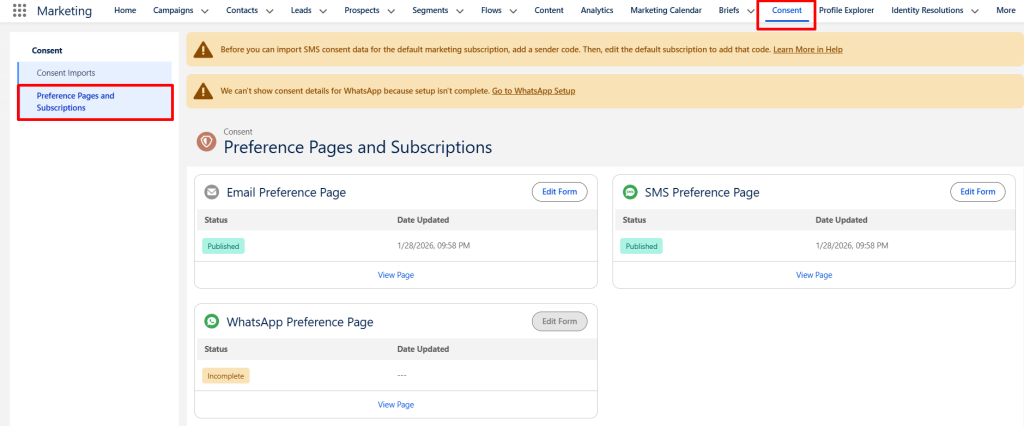Open View Page for SMS Preference Page
This screenshot has height=426, width=1024.
[x=814, y=275]
